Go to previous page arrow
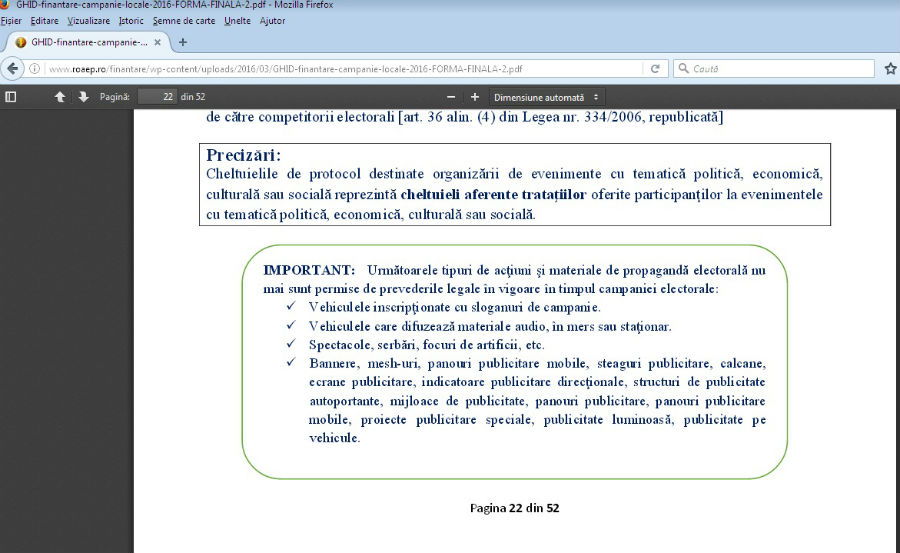Viewport: 900px width, 553px height. tap(60, 97)
